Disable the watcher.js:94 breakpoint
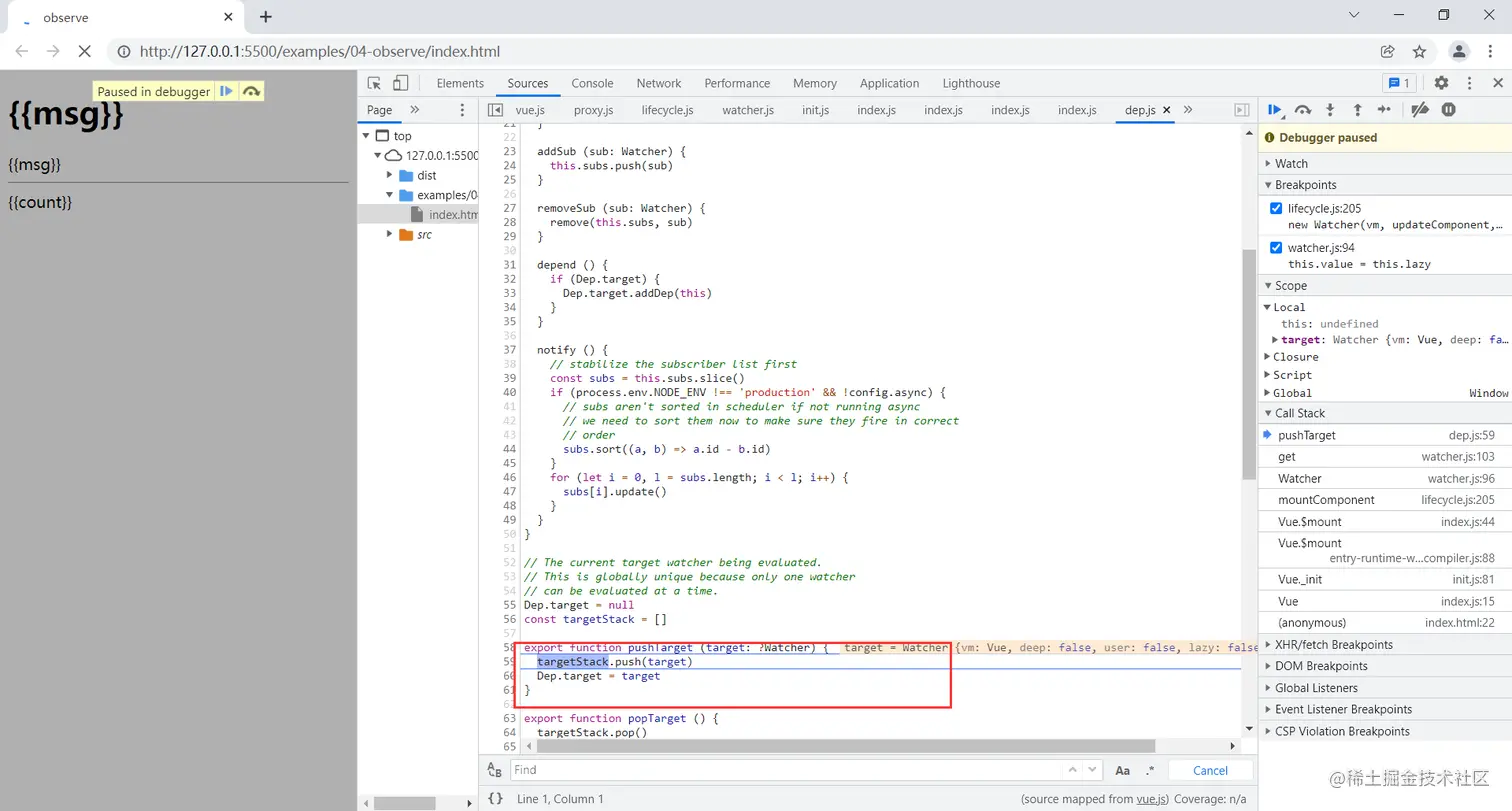1512x811 pixels. (x=1275, y=248)
